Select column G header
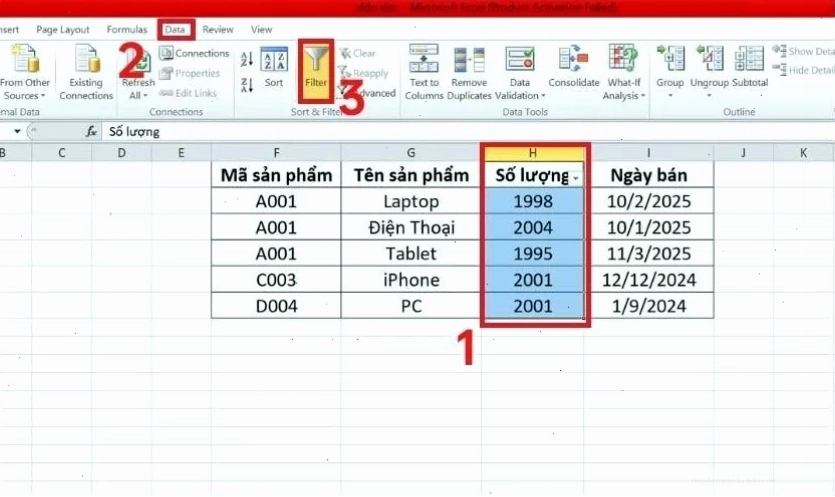Screen dimensions: 835x497 pyautogui.click(x=411, y=153)
